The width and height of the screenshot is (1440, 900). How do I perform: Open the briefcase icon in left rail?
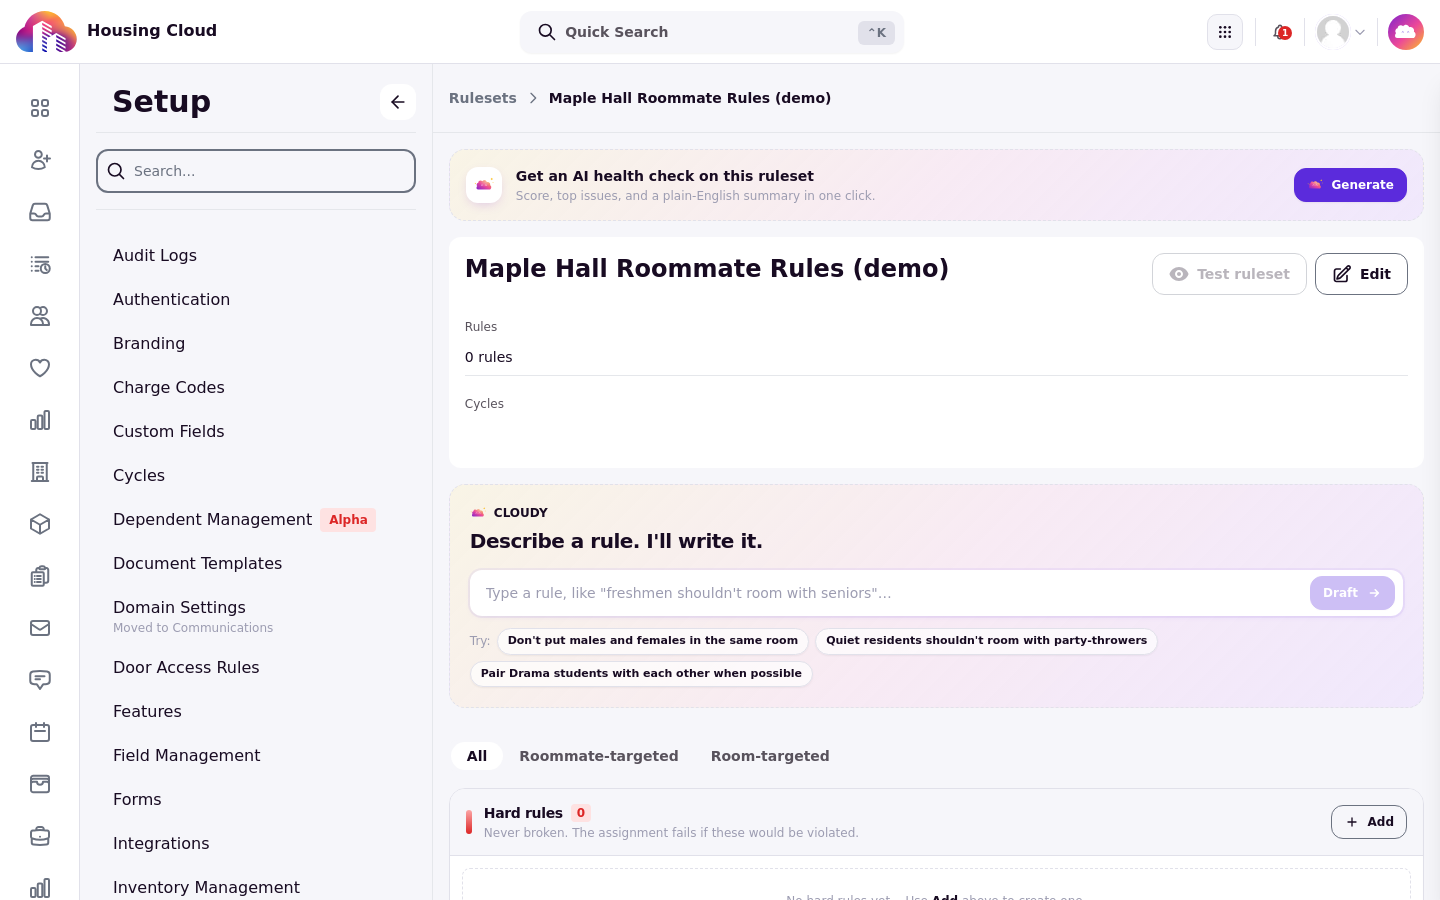[40, 836]
